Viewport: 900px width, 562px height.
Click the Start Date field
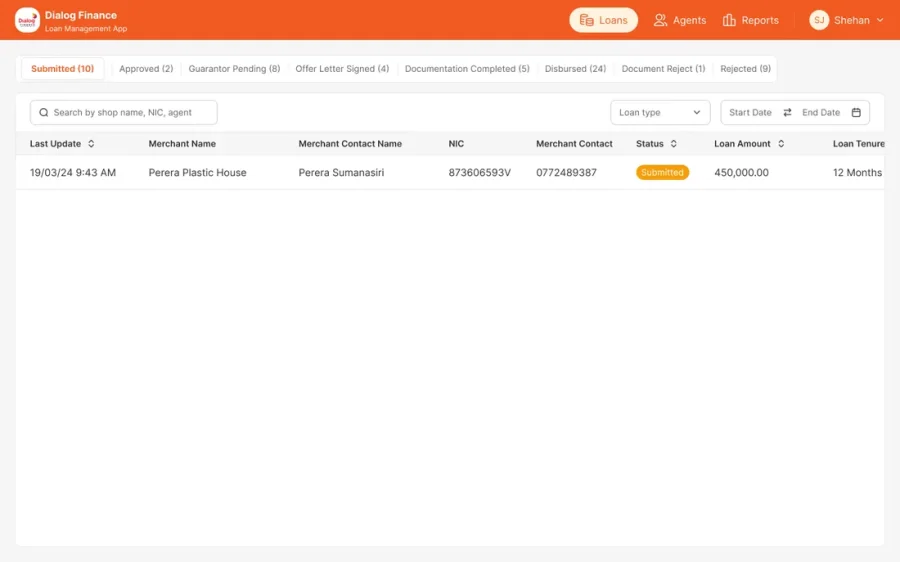[750, 113]
